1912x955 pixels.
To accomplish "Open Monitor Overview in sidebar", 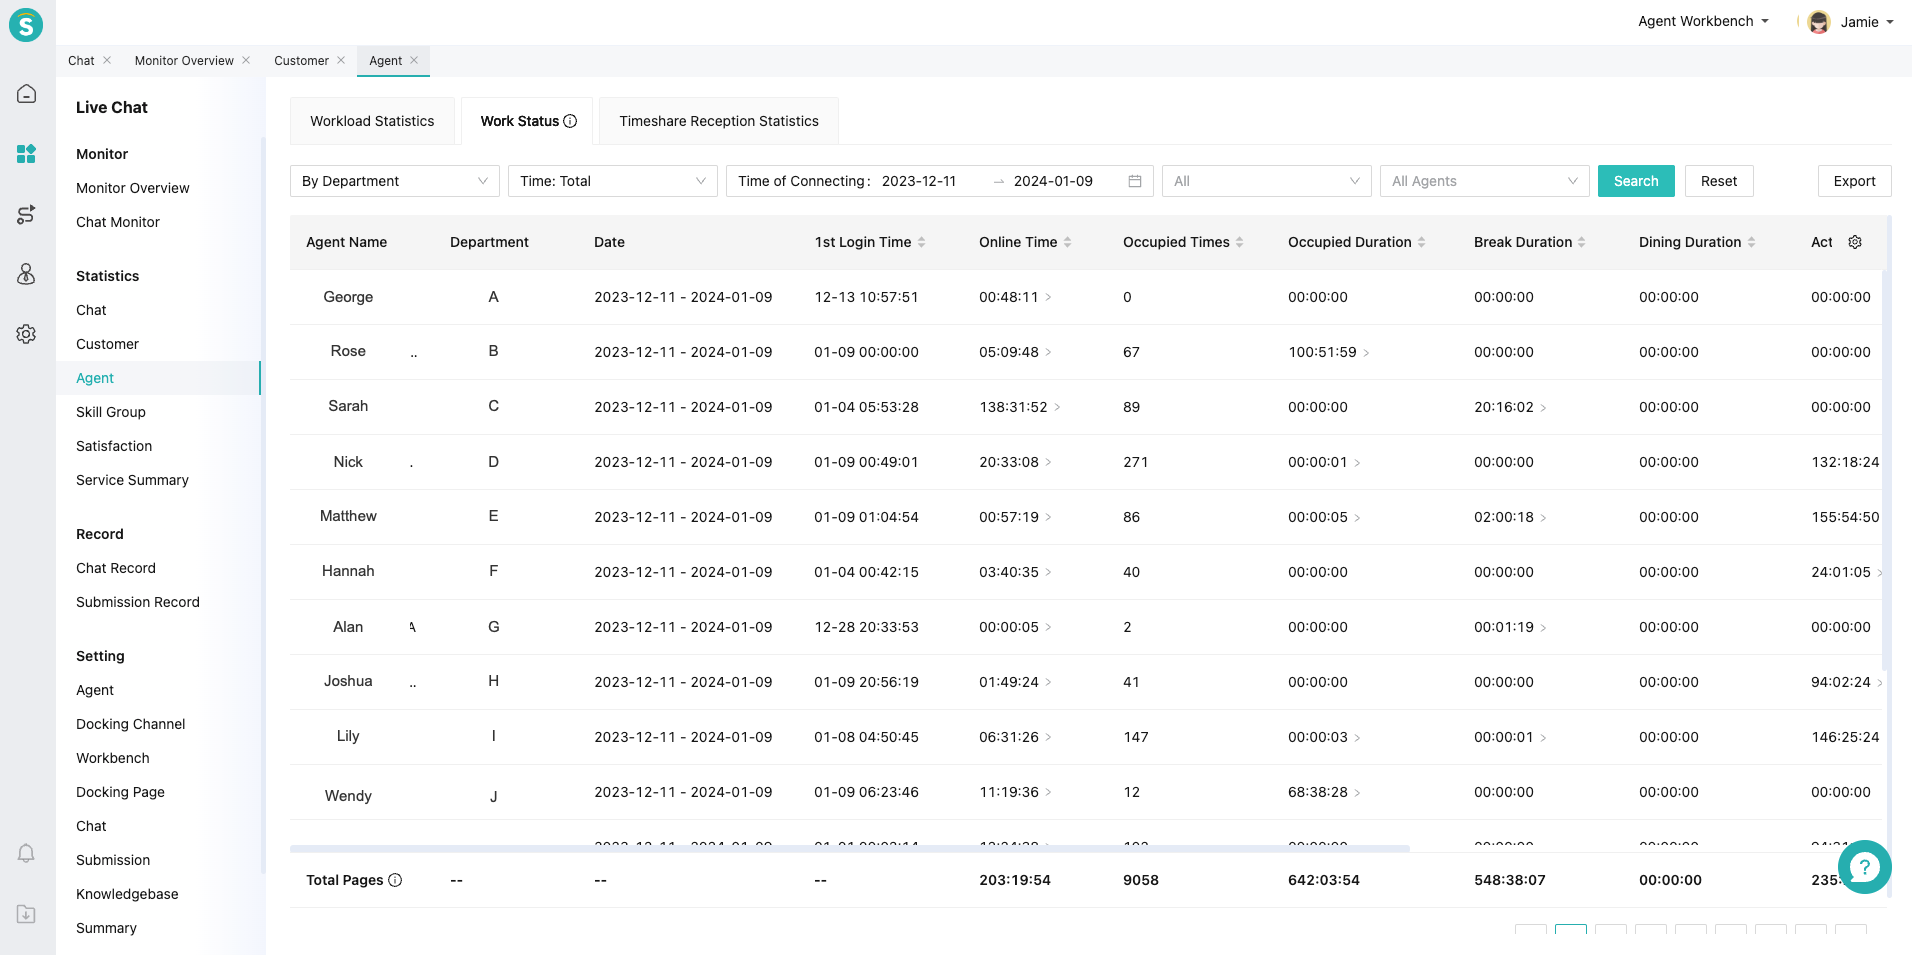I will pos(133,188).
